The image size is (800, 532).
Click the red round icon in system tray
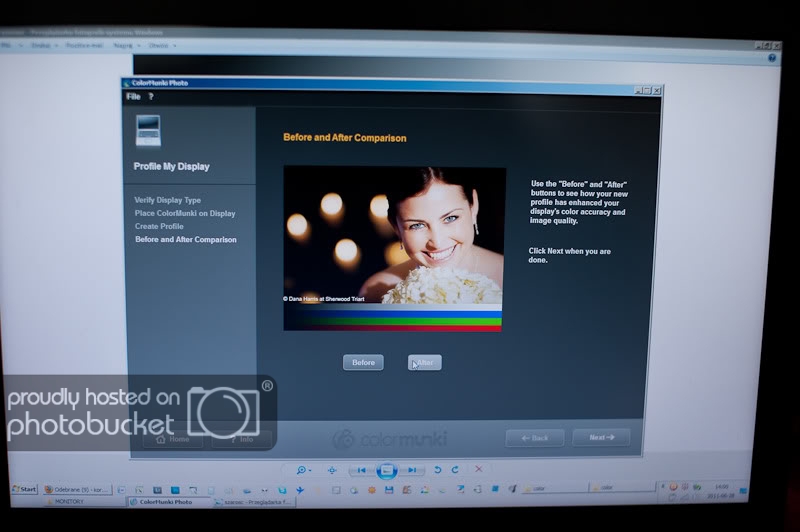(673, 487)
